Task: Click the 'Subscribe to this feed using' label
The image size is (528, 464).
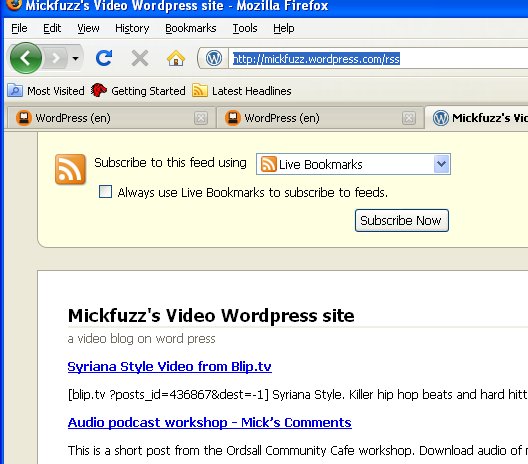Action: [x=170, y=163]
